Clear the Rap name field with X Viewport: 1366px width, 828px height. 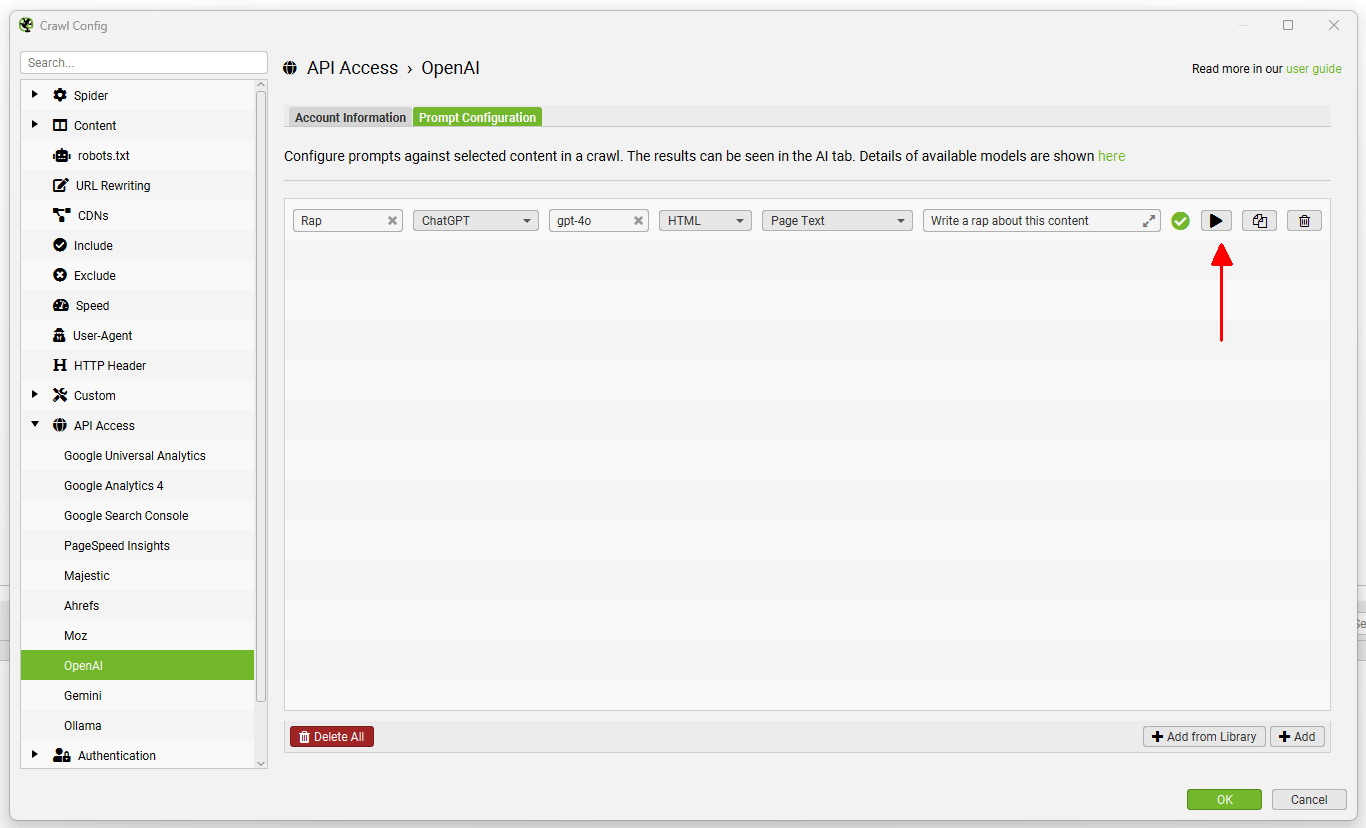pyautogui.click(x=393, y=221)
